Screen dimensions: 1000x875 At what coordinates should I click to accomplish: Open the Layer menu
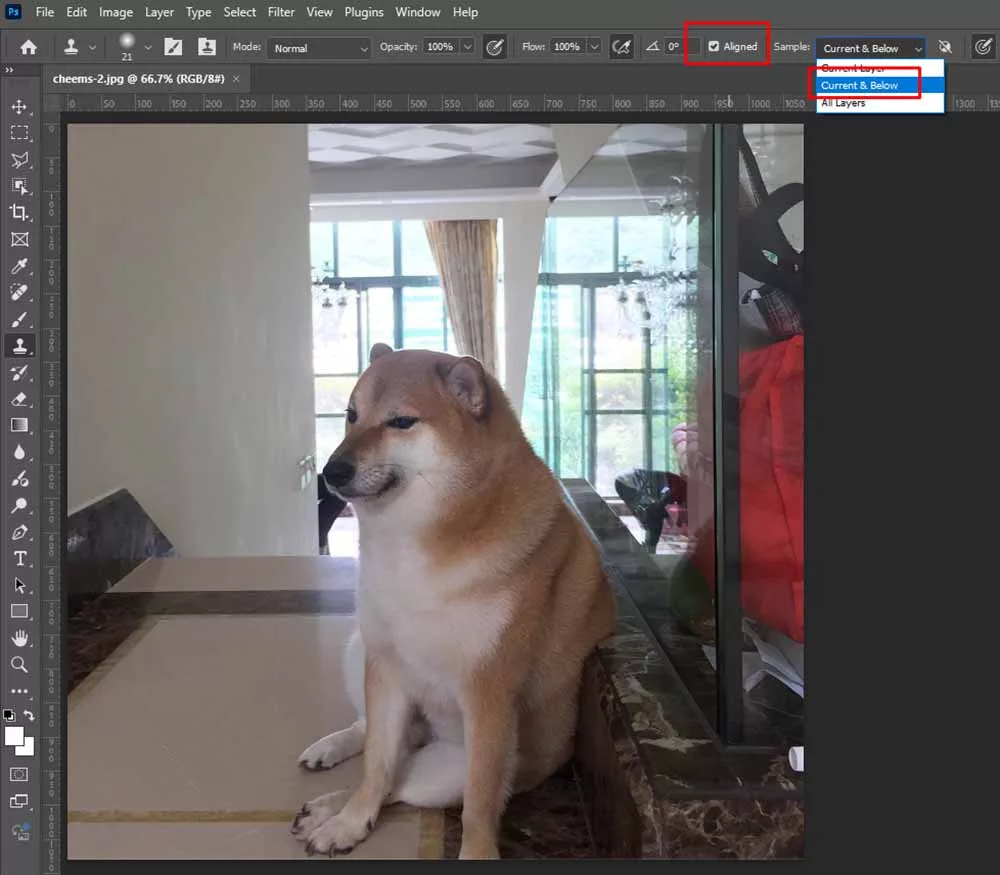(159, 12)
